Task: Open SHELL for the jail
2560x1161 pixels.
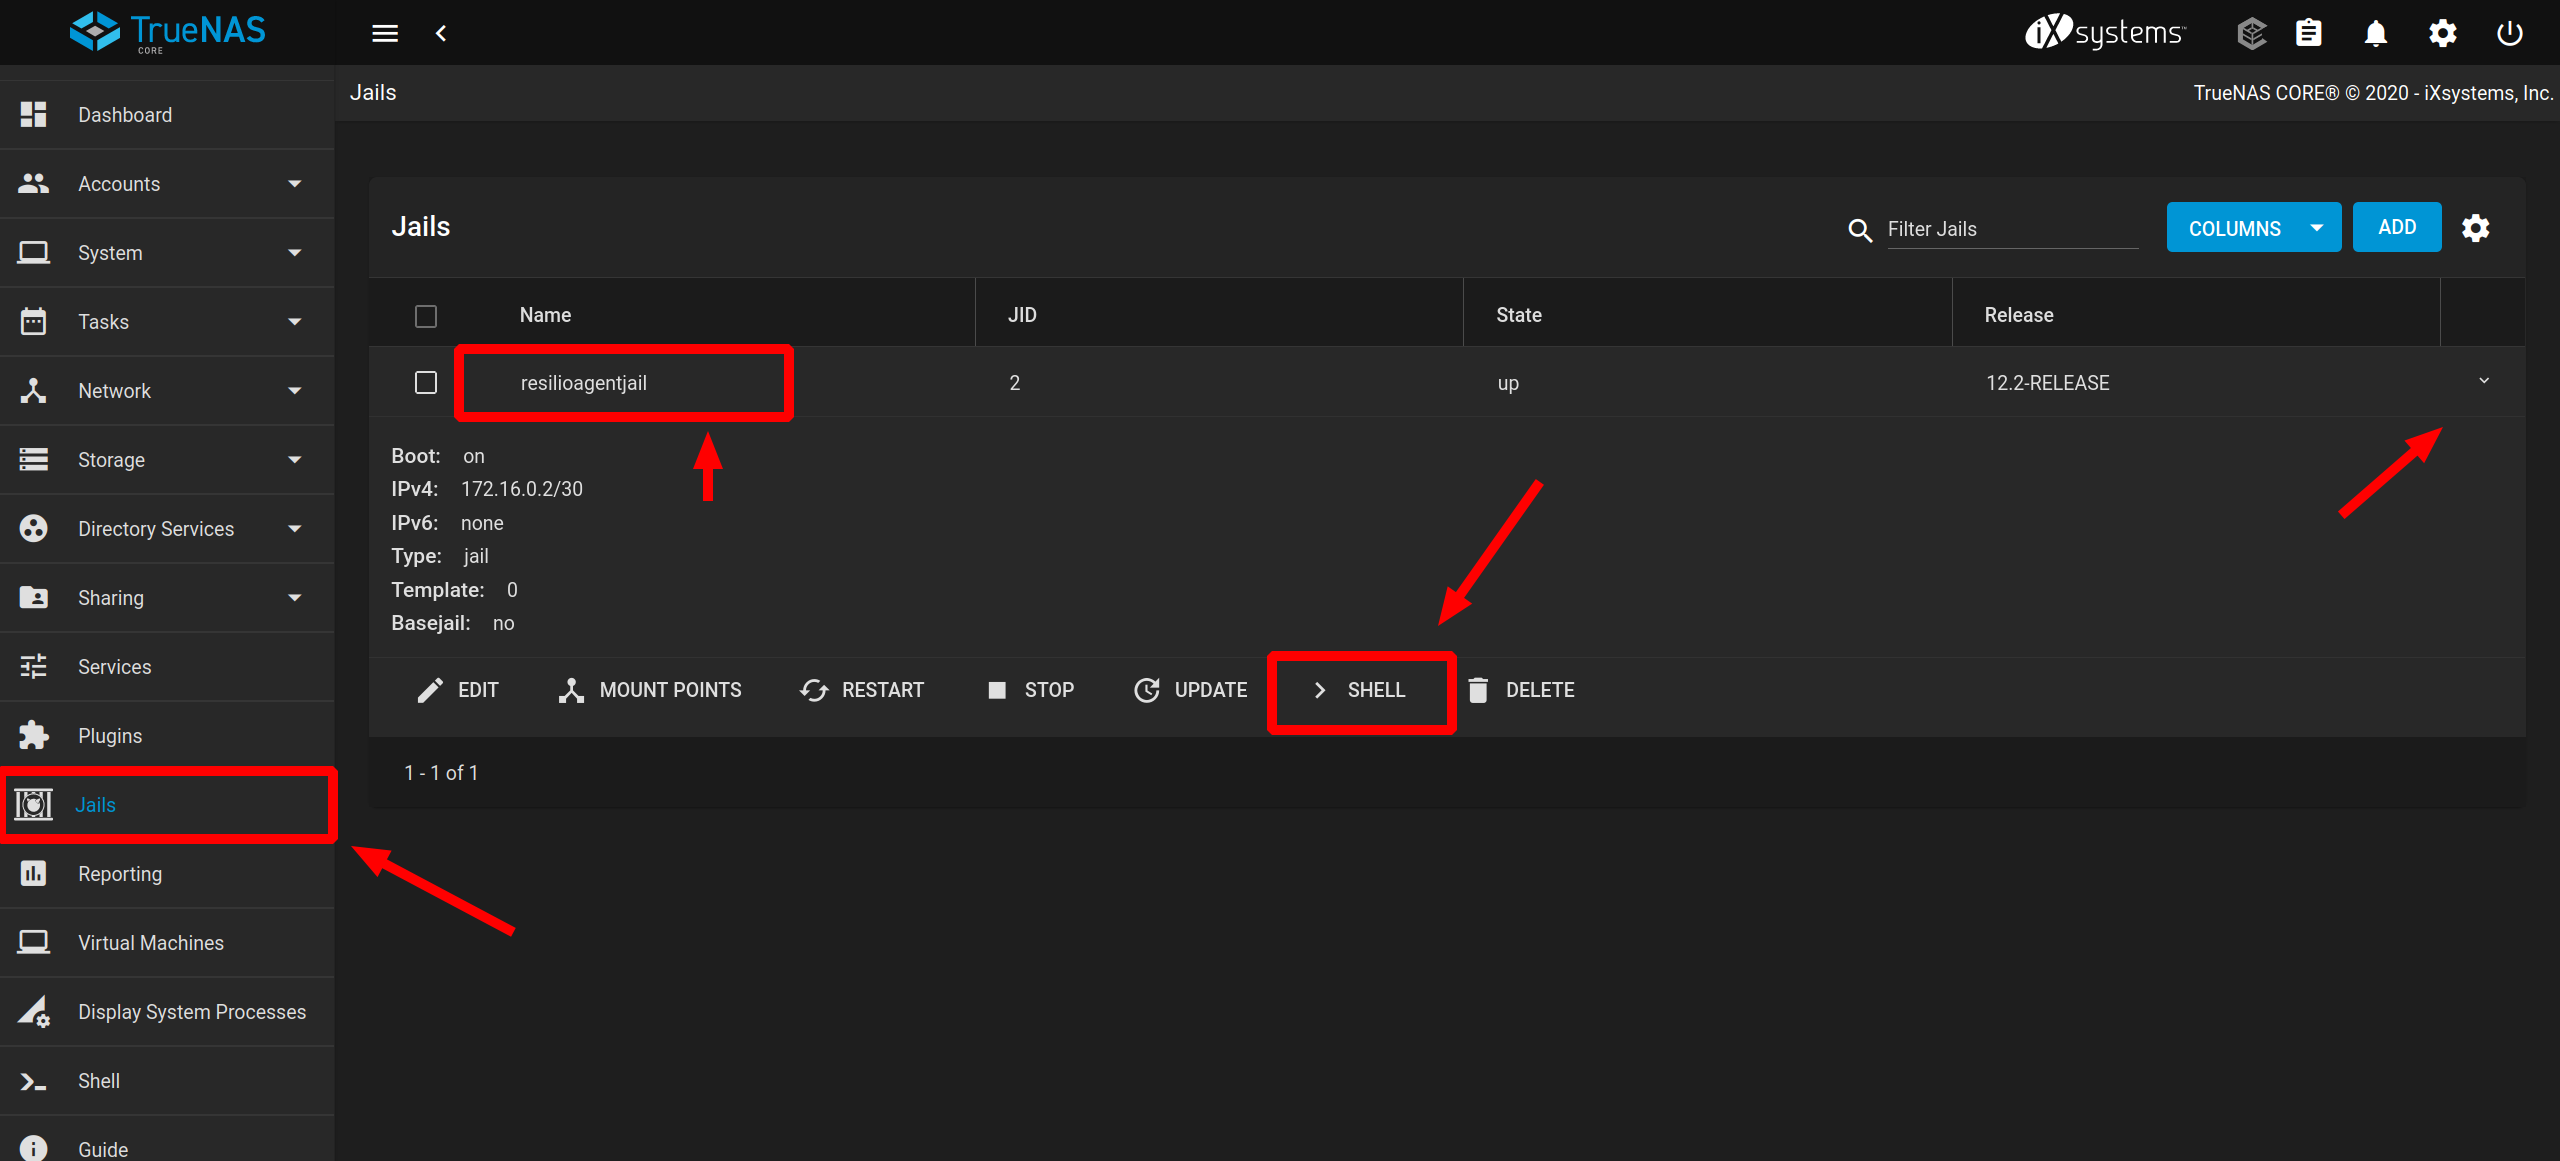Action: coord(1361,690)
